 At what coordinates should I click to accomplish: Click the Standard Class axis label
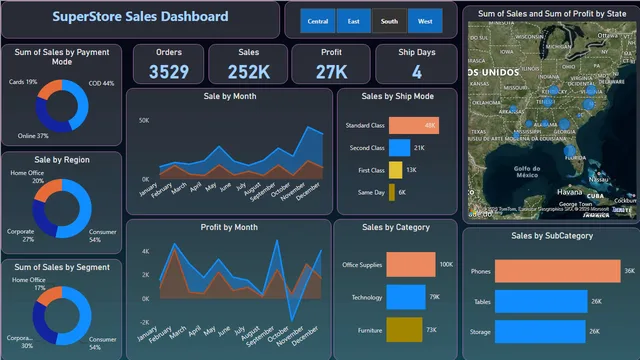click(365, 126)
